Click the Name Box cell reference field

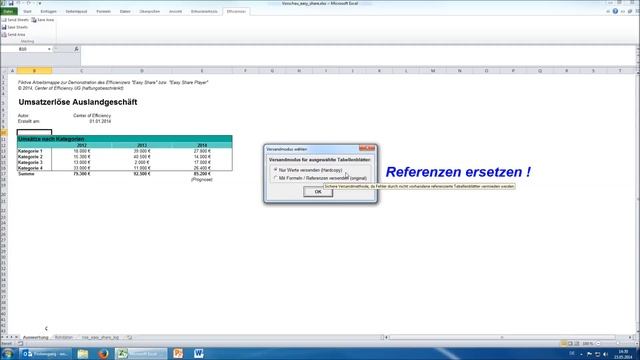(24, 49)
